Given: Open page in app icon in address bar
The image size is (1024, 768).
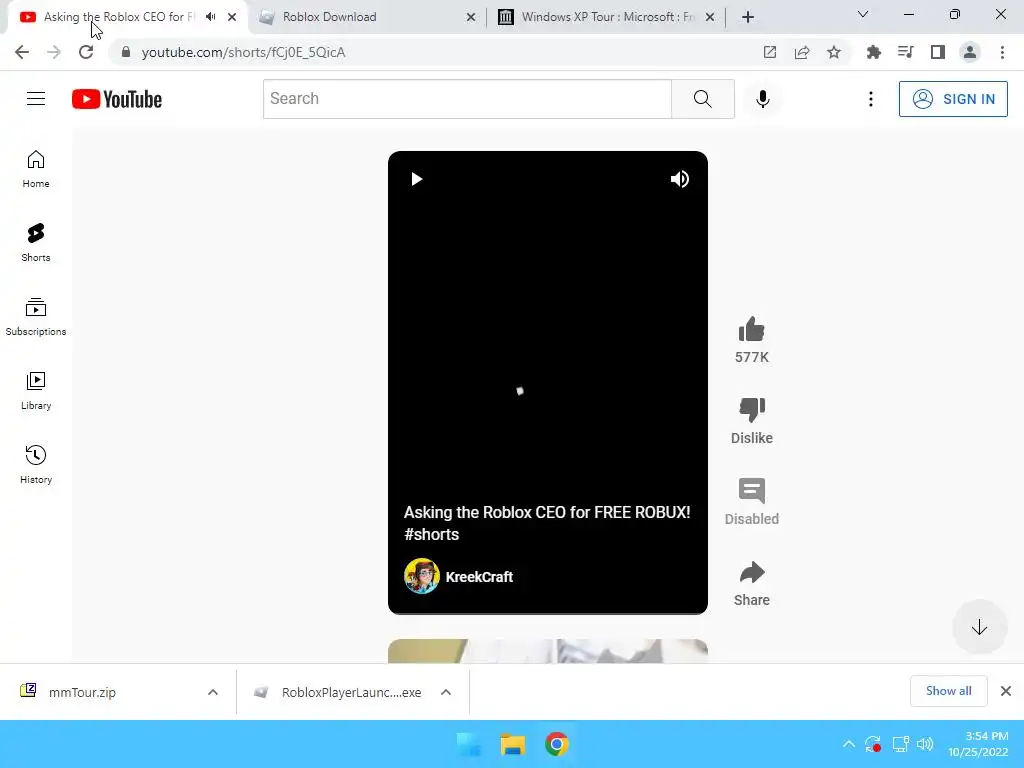Looking at the screenshot, I should (x=770, y=52).
